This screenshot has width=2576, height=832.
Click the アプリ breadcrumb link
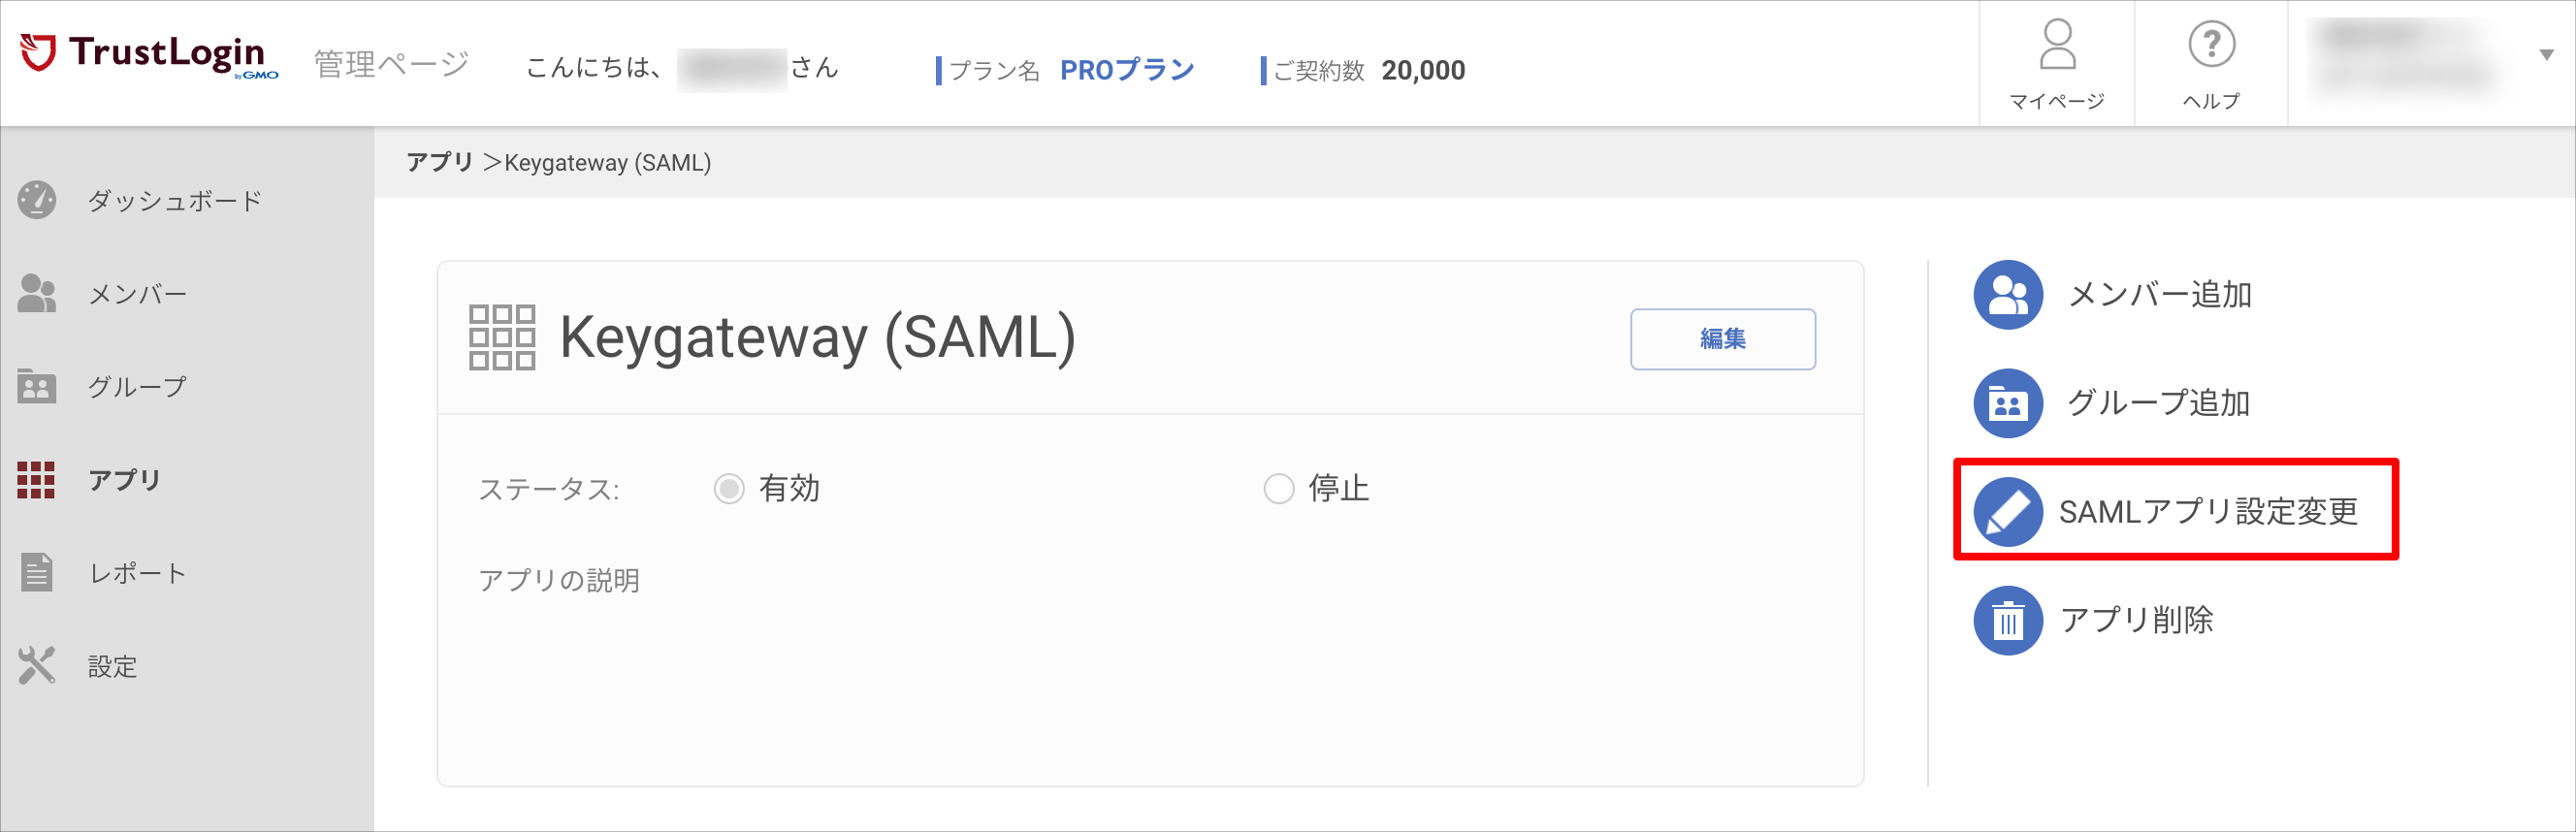click(x=439, y=162)
